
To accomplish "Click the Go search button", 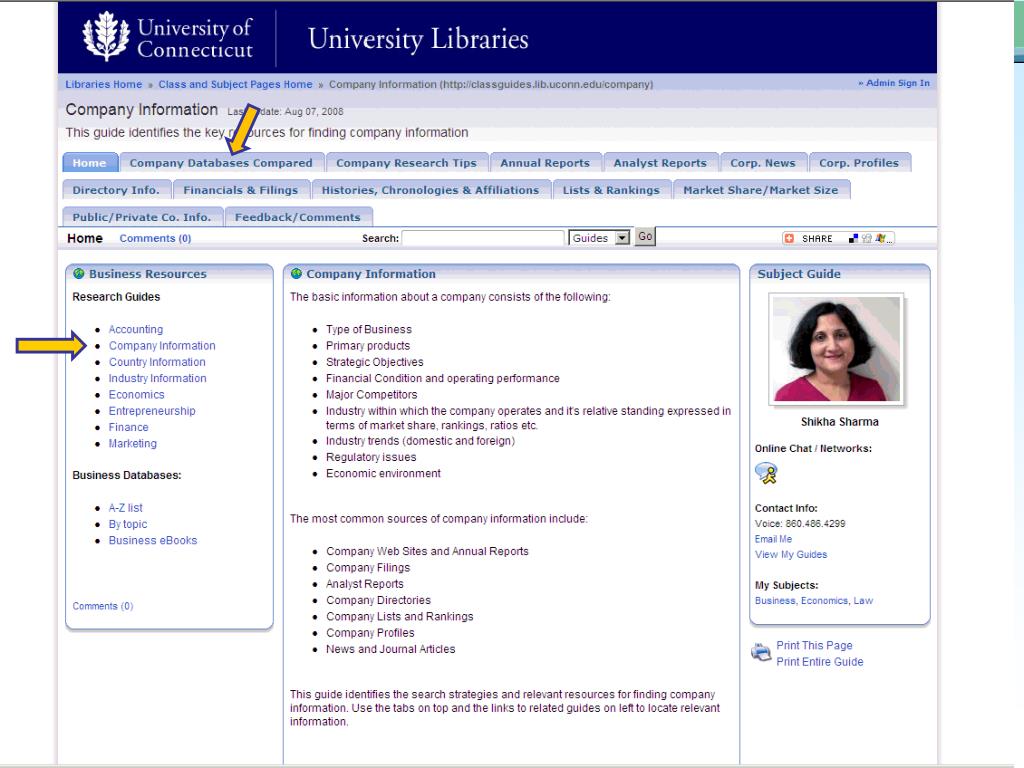I will click(x=645, y=236).
